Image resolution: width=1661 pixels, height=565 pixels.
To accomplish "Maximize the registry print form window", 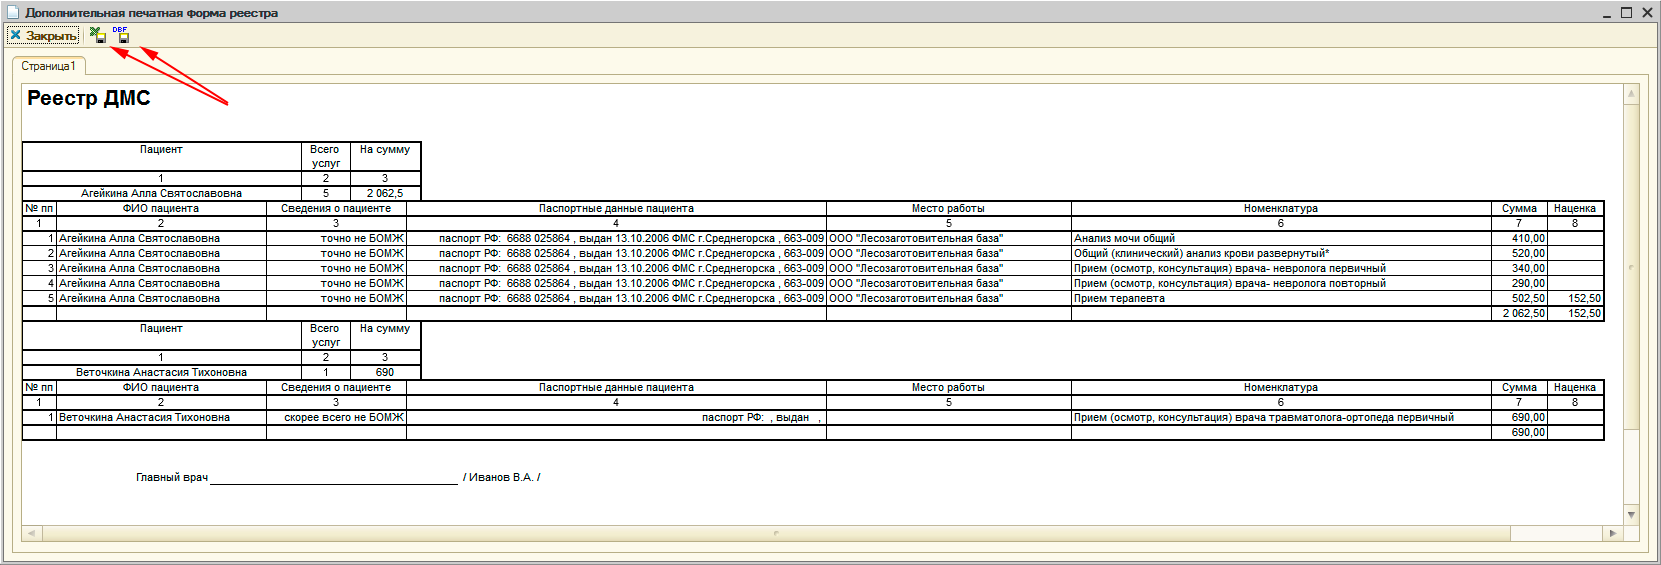I will 1626,13.
